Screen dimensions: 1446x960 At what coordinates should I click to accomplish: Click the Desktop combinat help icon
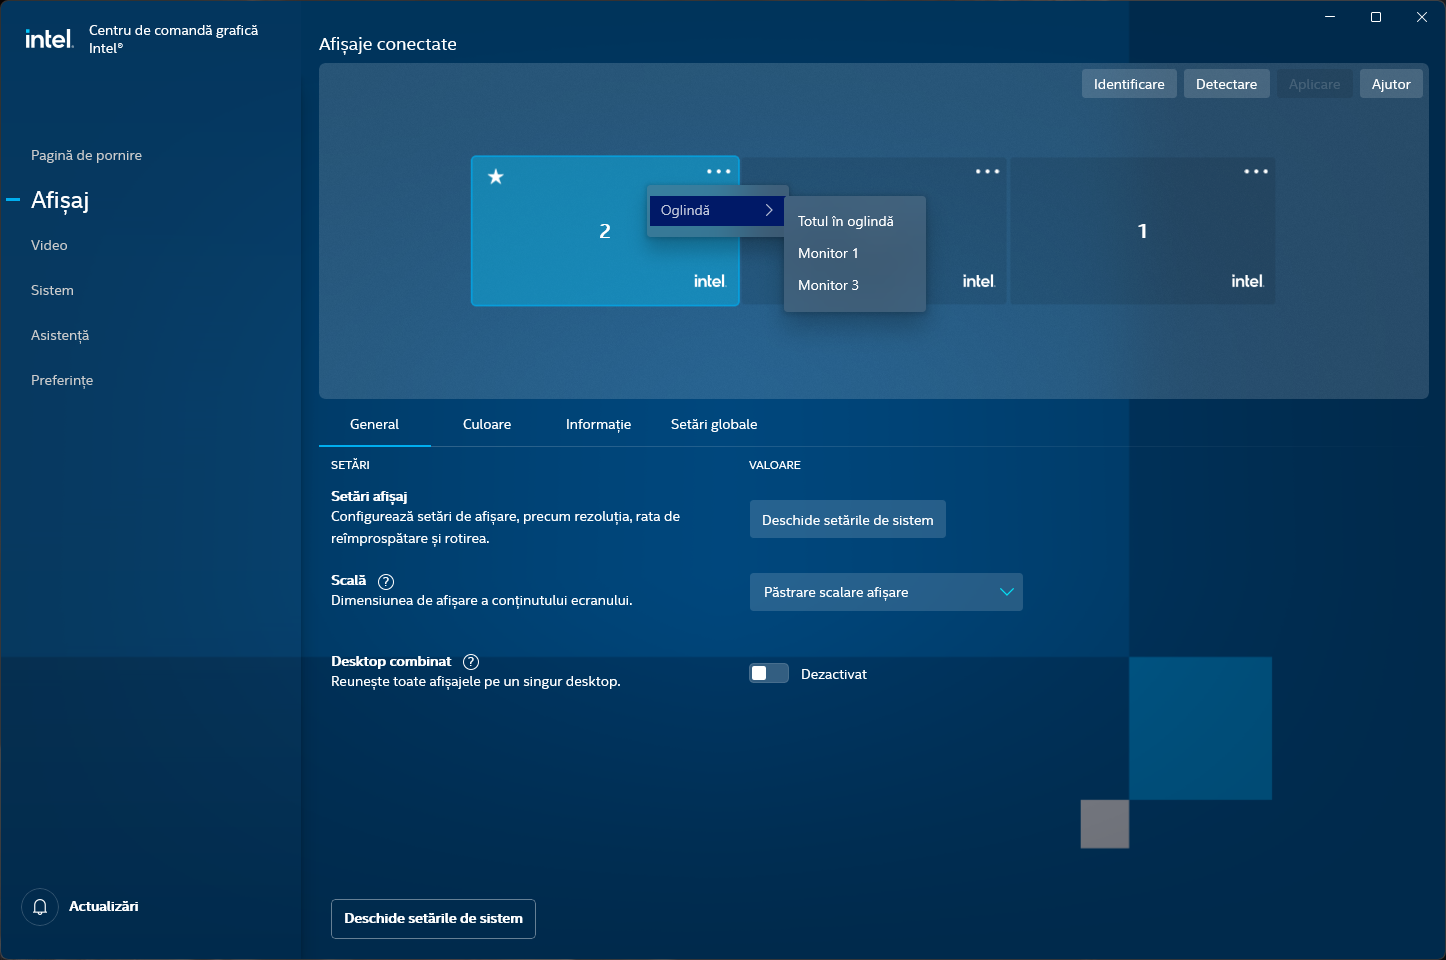coord(471,661)
